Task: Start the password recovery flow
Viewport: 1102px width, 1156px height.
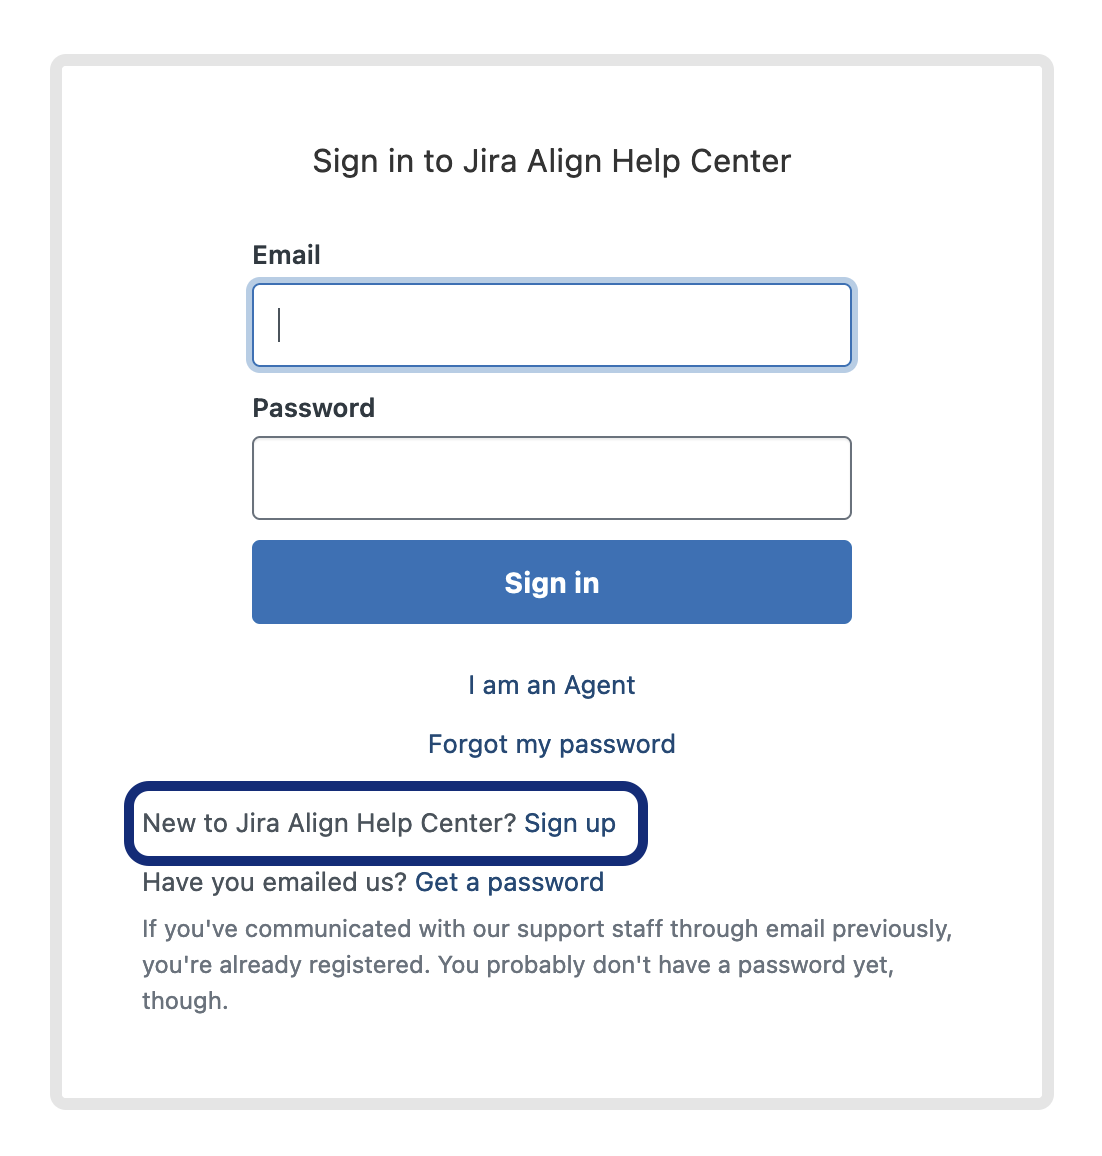Action: (x=551, y=744)
